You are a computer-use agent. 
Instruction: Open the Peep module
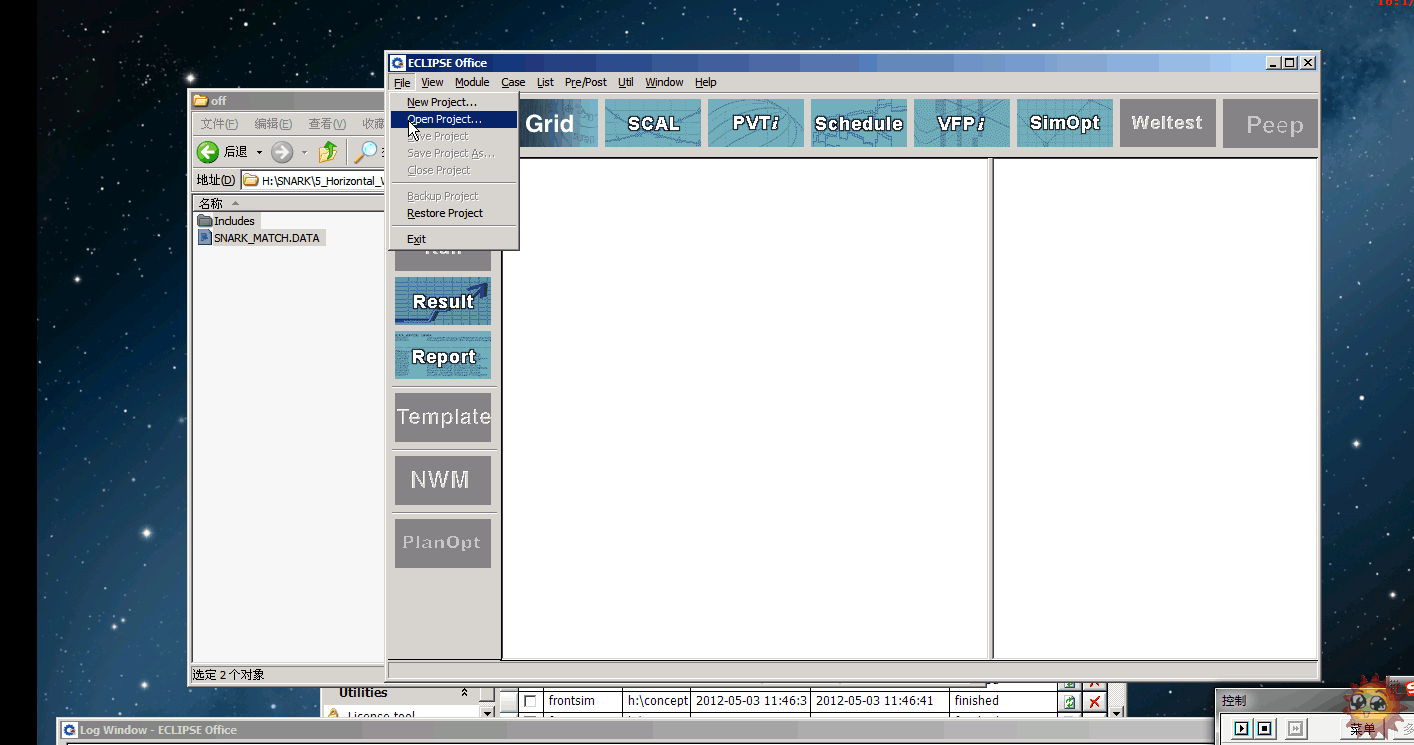point(1270,124)
